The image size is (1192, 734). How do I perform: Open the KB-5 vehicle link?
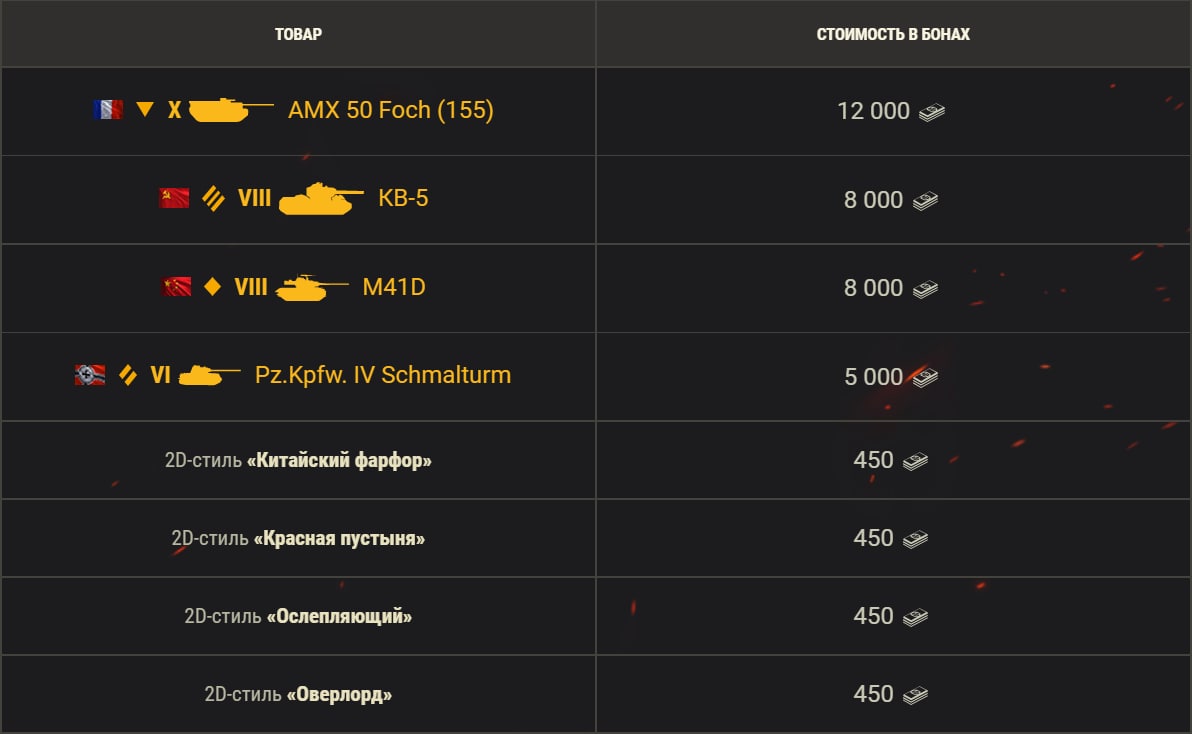click(x=403, y=198)
